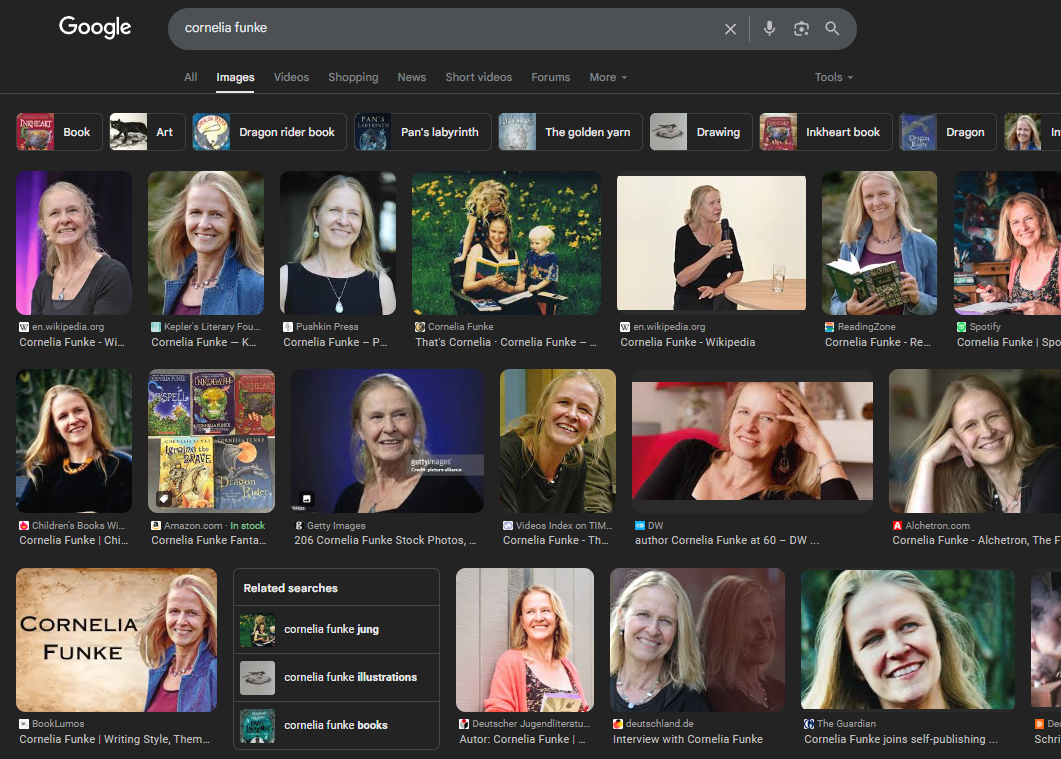The width and height of the screenshot is (1061, 759).
Task: Pick the Inkheart book chip
Action: coord(826,132)
